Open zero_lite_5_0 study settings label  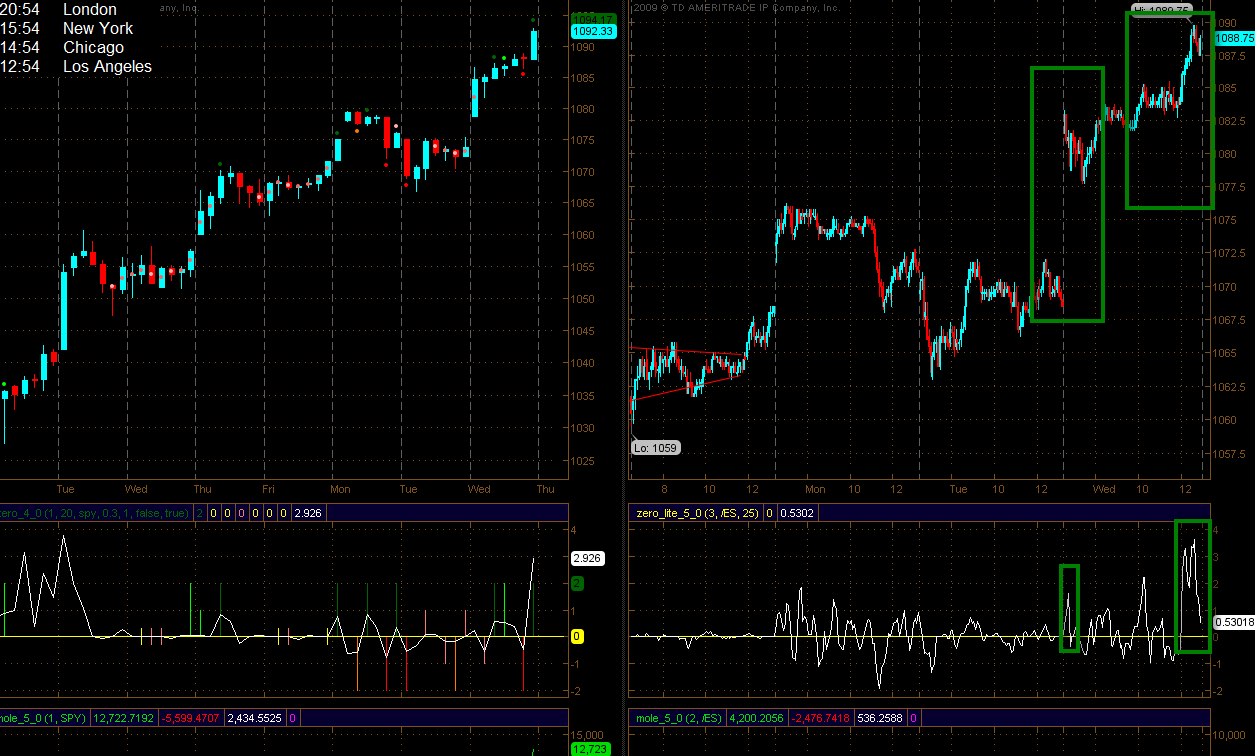tap(696, 513)
